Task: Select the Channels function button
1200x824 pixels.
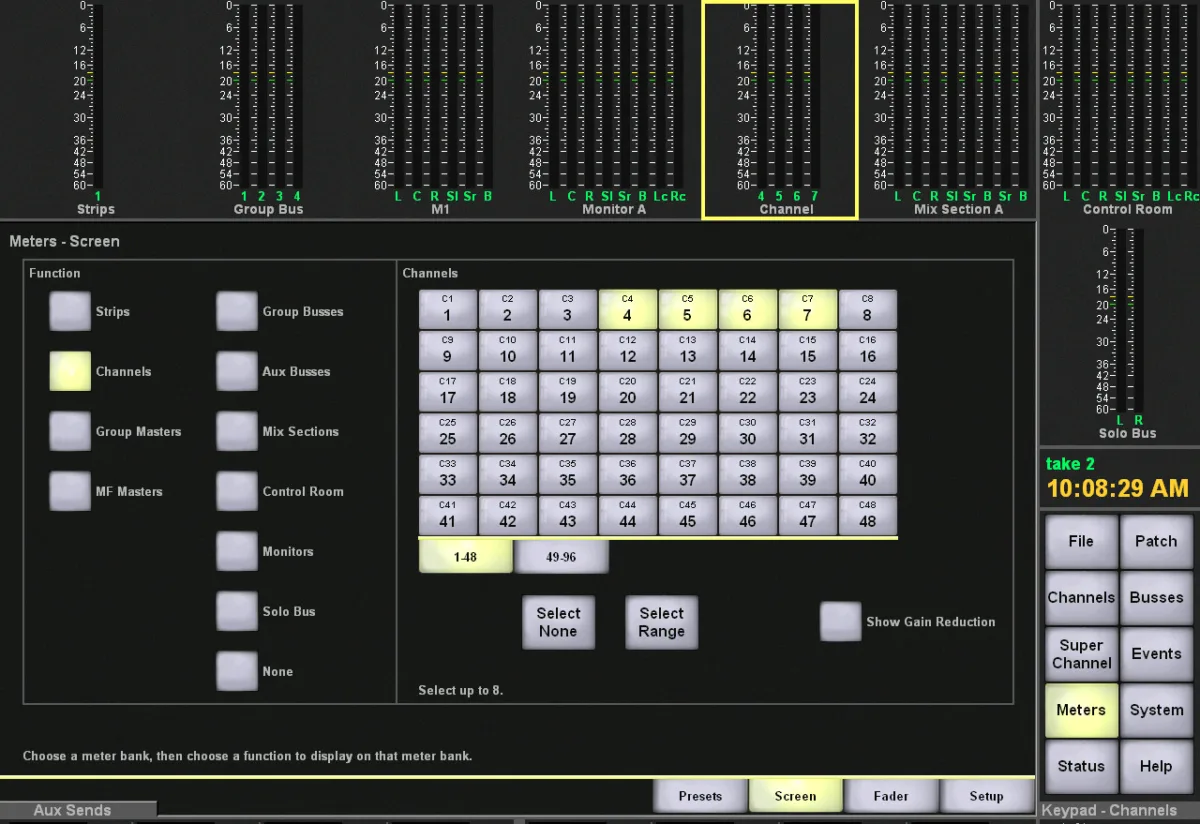Action: 70,371
